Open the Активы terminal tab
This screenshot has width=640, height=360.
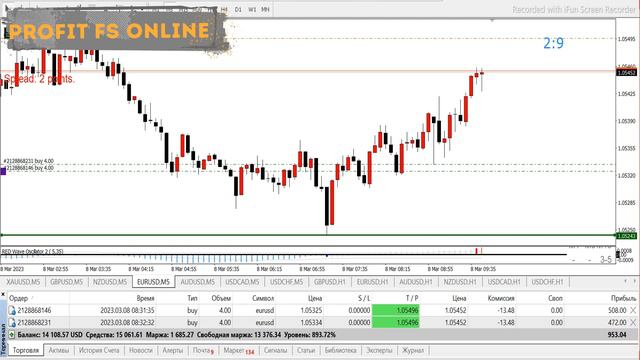click(x=59, y=350)
